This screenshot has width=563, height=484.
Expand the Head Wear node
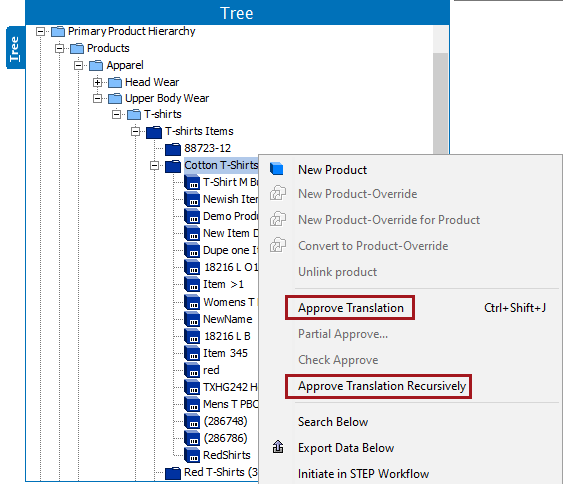point(97,83)
